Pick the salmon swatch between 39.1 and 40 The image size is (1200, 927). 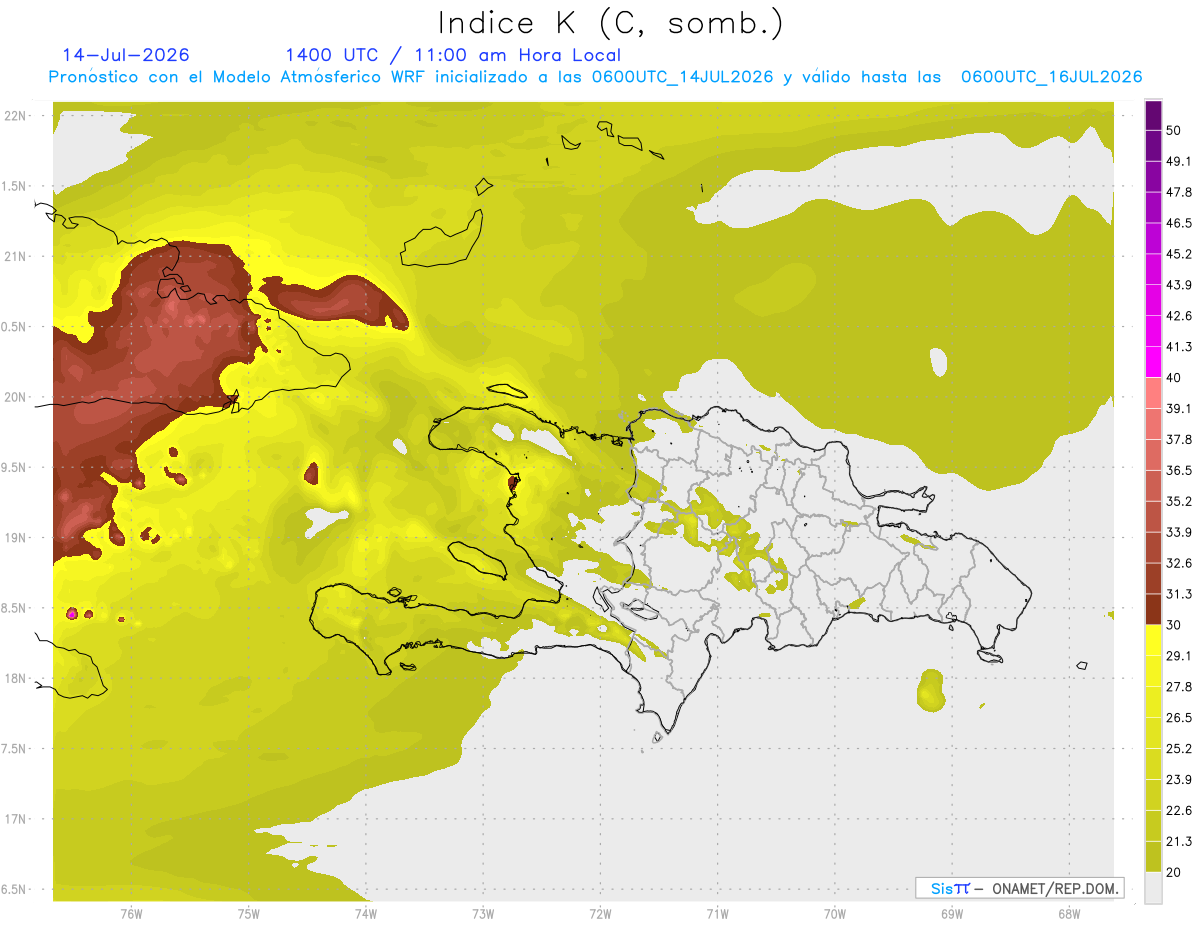(x=1153, y=393)
